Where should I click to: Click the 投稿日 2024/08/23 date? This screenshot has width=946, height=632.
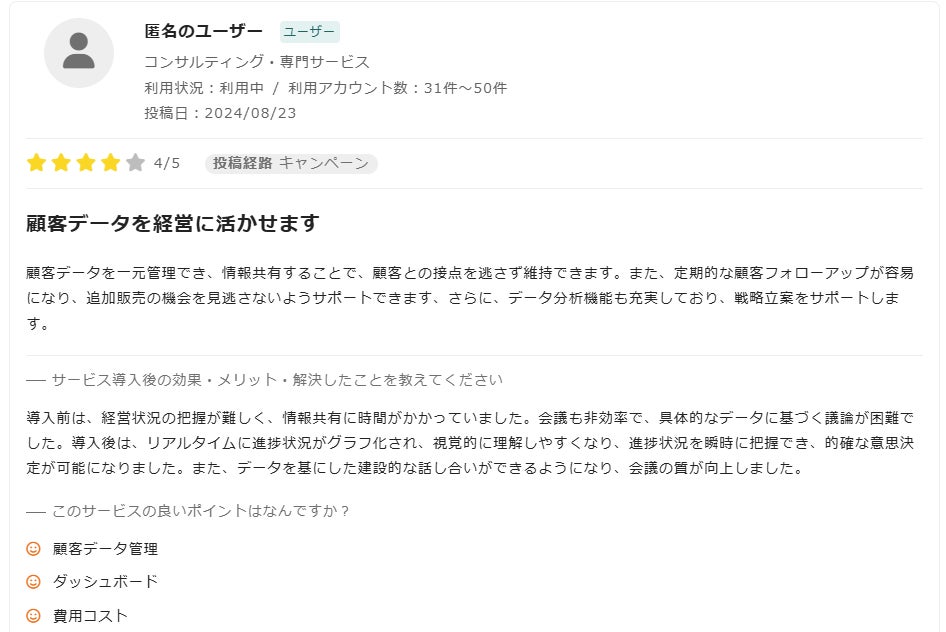point(220,113)
